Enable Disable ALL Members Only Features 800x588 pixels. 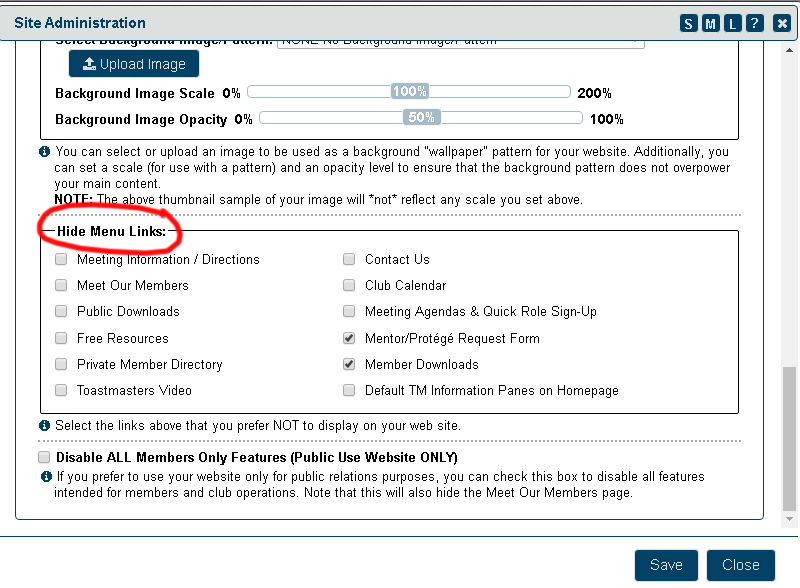click(x=44, y=457)
